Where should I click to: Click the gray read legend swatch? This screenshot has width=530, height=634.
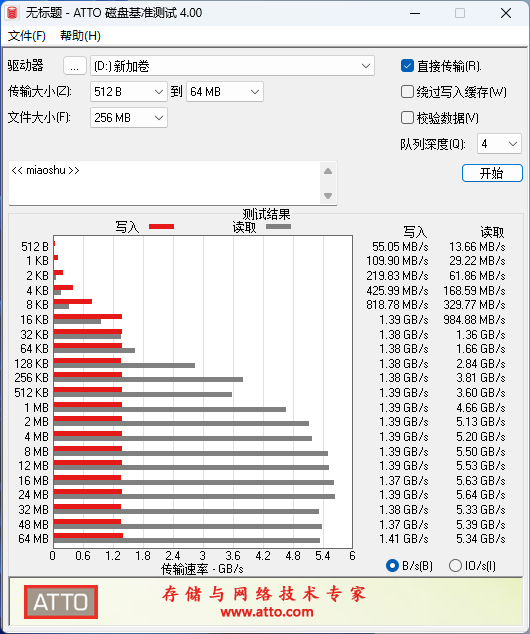point(278,226)
